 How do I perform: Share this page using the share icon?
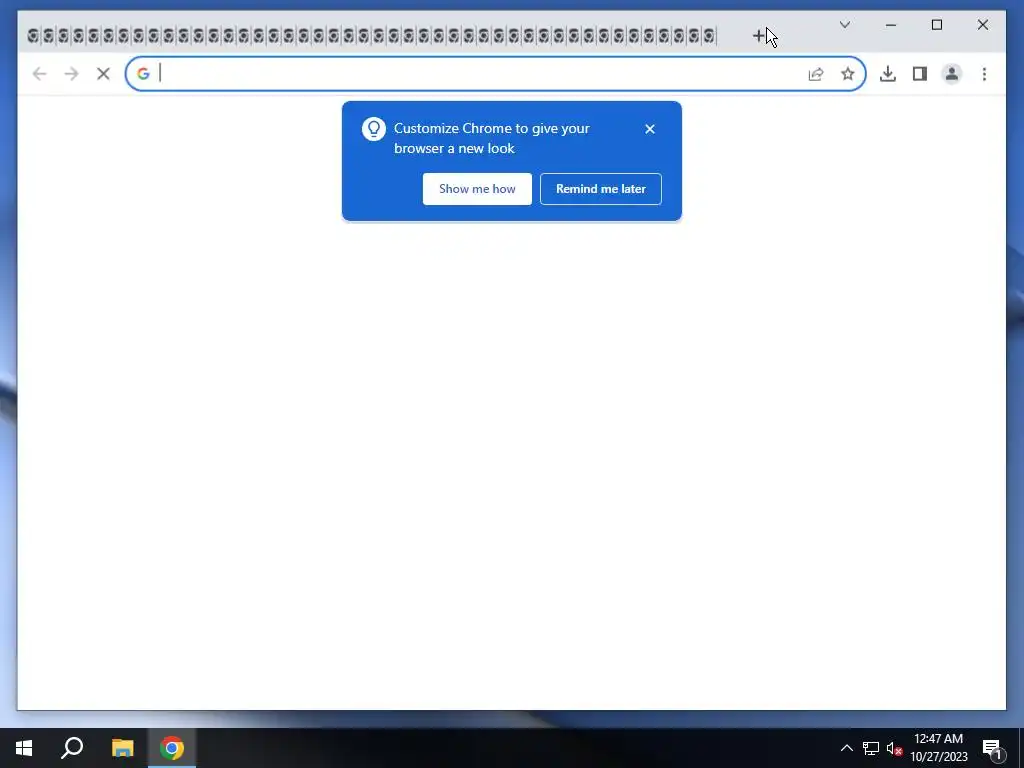coord(816,74)
